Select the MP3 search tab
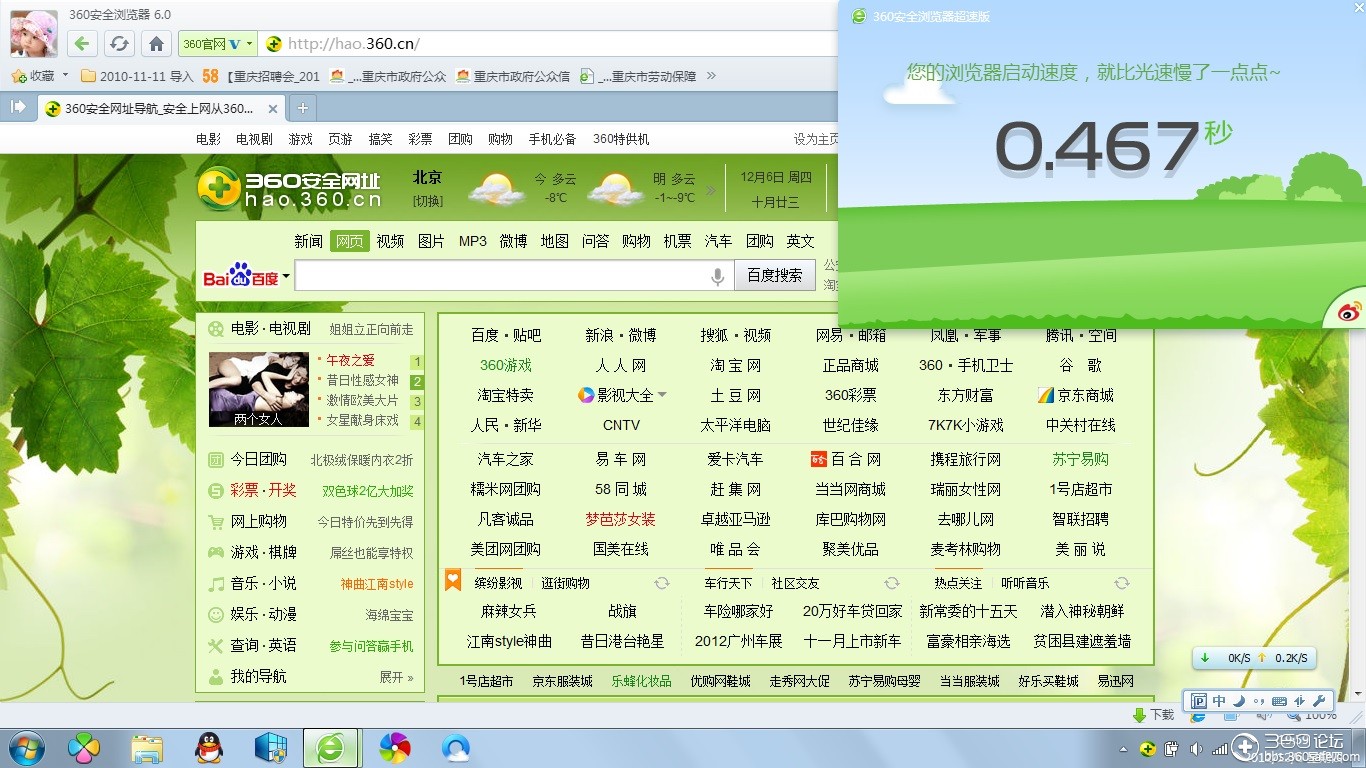Image resolution: width=1366 pixels, height=768 pixels. (472, 241)
